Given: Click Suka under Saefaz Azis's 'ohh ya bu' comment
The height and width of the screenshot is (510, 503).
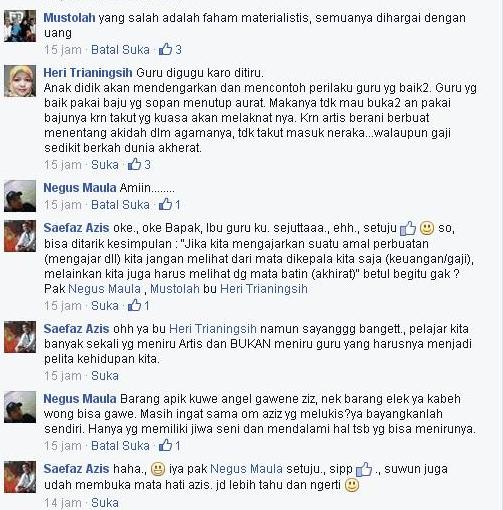Looking at the screenshot, I should pyautogui.click(x=105, y=376).
